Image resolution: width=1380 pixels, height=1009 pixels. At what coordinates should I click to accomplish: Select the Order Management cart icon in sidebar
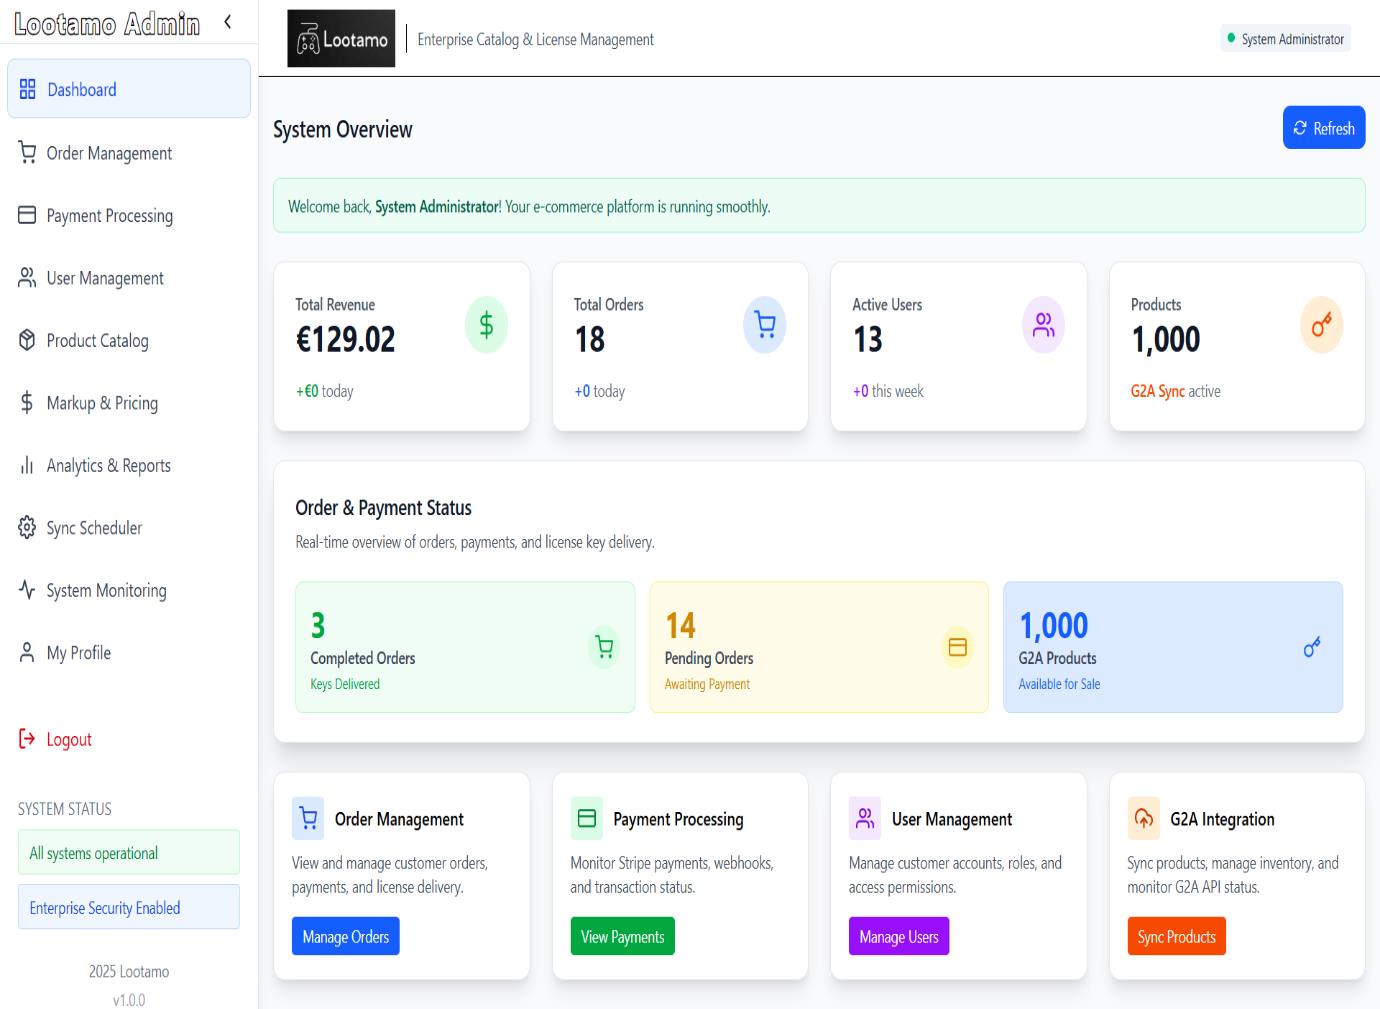[25, 152]
